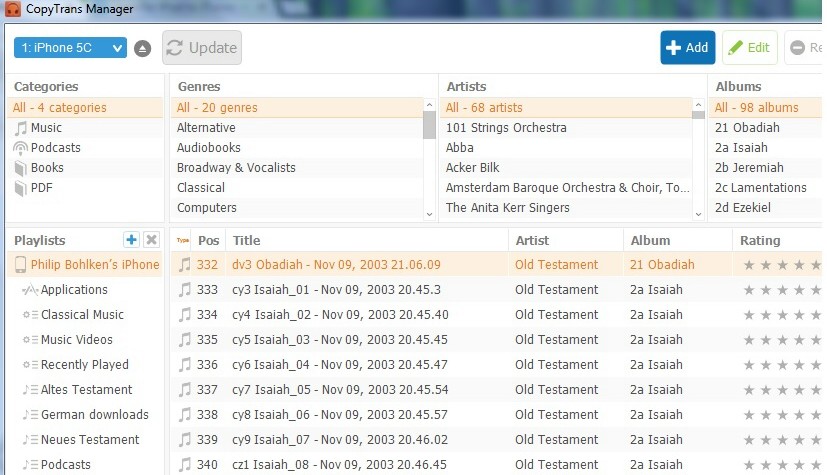Add a new playlist with plus icon
This screenshot has height=475, width=827.
pos(131,240)
